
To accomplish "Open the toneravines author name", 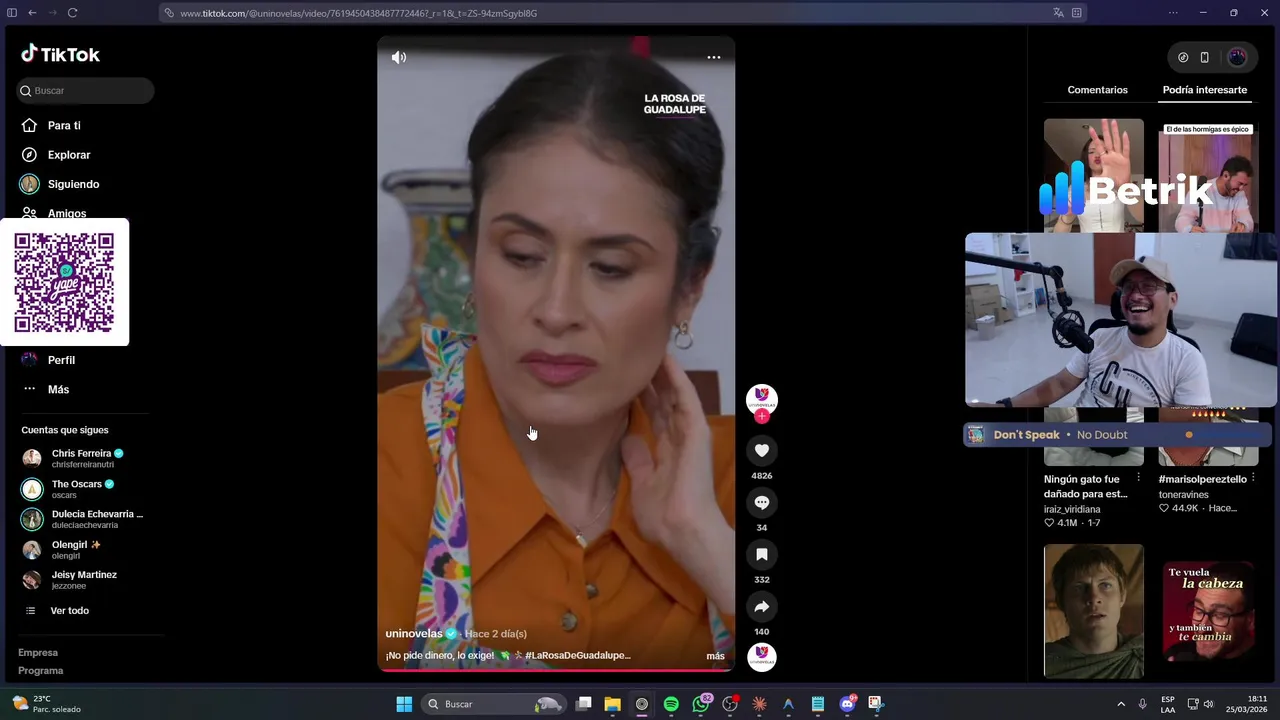I will point(1184,494).
